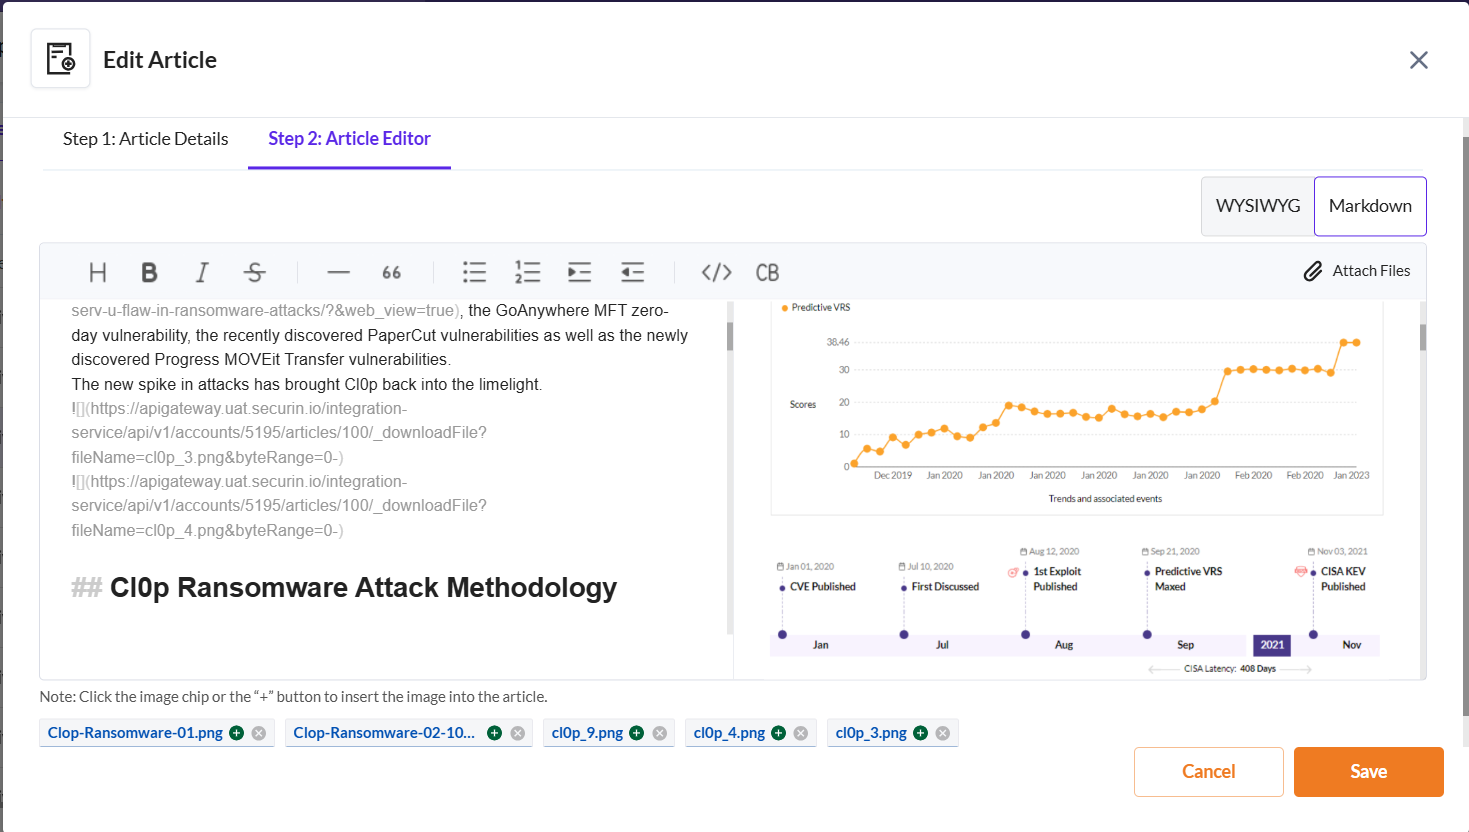Insert inline code with angle-bracket icon
This screenshot has height=832, width=1469.
click(717, 272)
